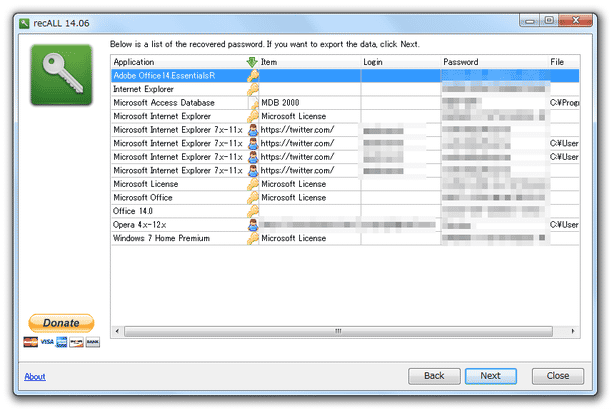The image size is (612, 413).
Task: Click C:¥User file cell in Opera row
Action: [x=564, y=225]
